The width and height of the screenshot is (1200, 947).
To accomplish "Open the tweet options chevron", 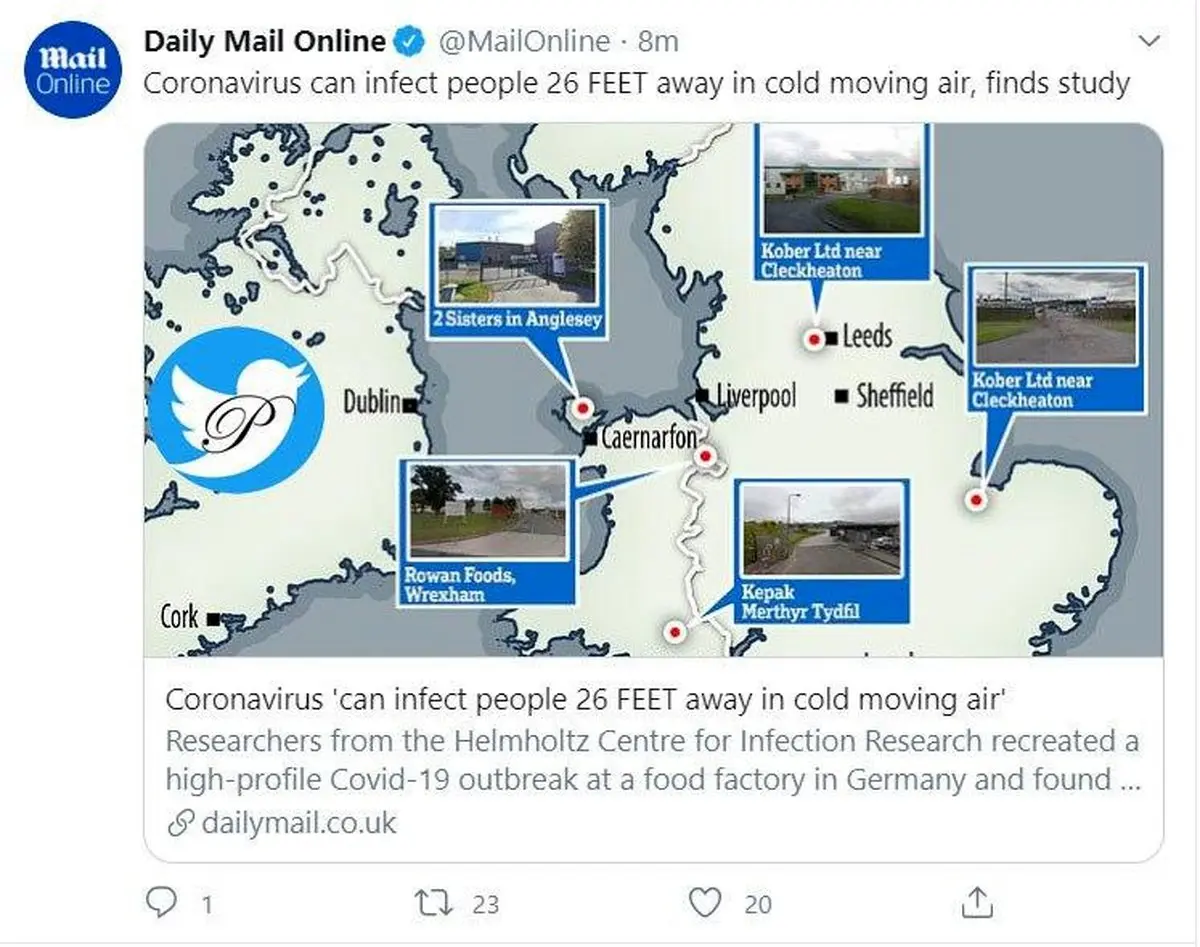I will (x=1150, y=41).
